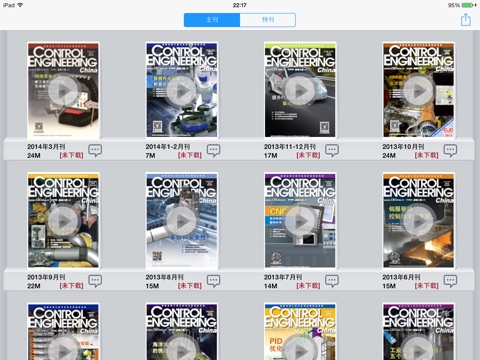Select the 2014年1-2月刊 title text
This screenshot has width=480, height=360.
tap(168, 147)
